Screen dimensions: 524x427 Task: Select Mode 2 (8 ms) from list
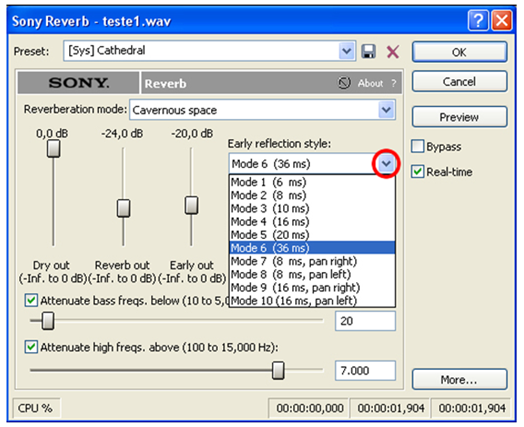coord(312,195)
